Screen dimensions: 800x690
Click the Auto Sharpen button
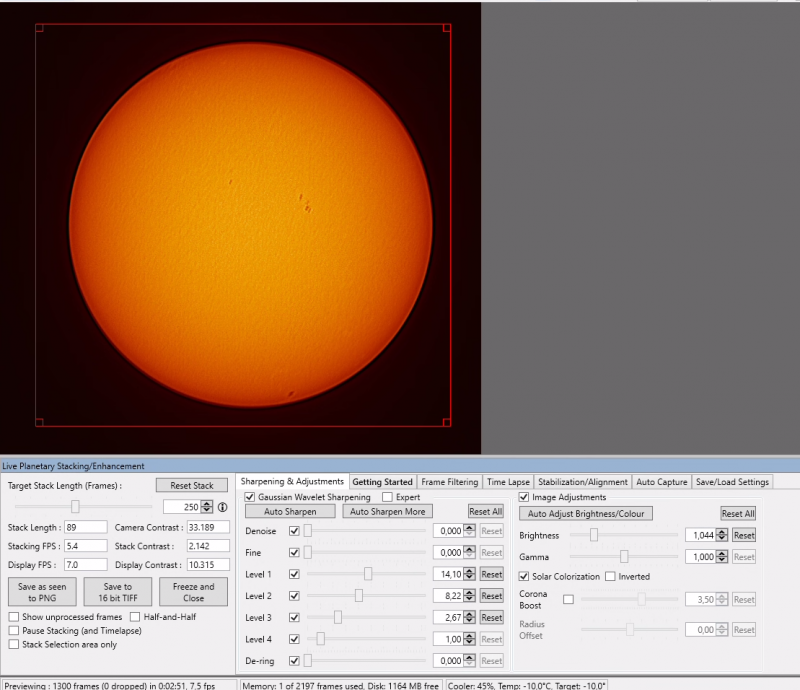(x=290, y=511)
